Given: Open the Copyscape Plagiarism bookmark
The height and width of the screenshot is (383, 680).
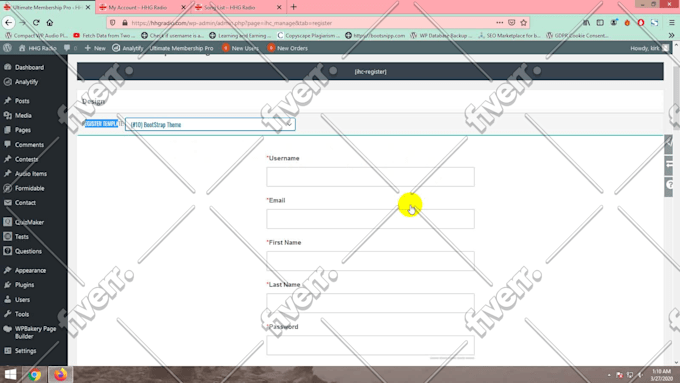Looking at the screenshot, I should 308,36.
